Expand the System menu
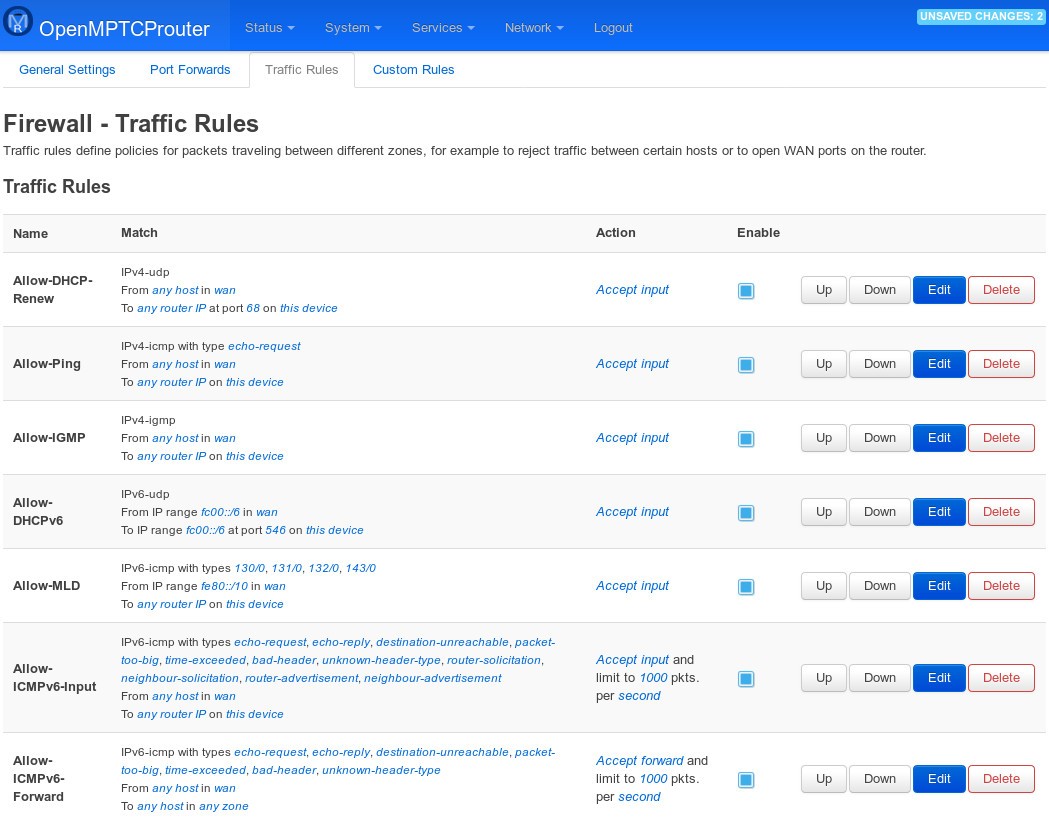This screenshot has height=821, width=1049. pyautogui.click(x=353, y=28)
